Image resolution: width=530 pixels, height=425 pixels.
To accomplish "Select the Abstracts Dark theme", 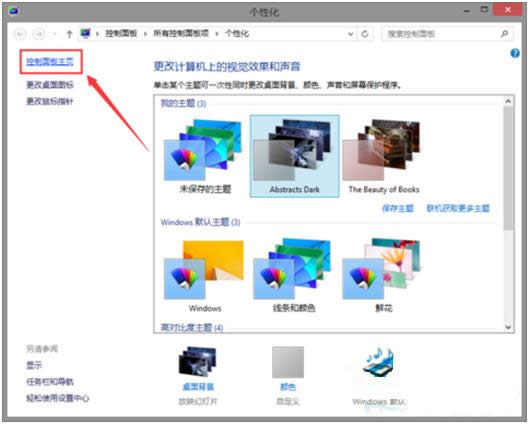I will coord(294,156).
